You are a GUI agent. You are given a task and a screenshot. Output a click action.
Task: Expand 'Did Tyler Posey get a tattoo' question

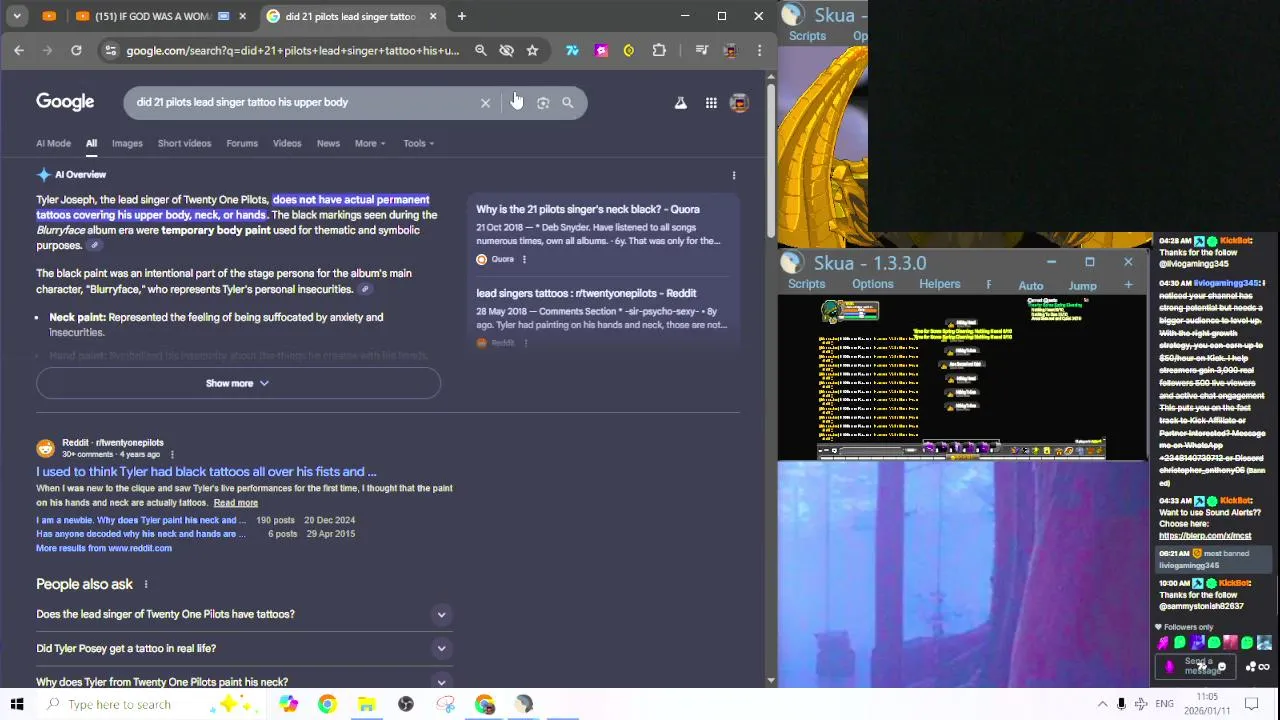(243, 648)
